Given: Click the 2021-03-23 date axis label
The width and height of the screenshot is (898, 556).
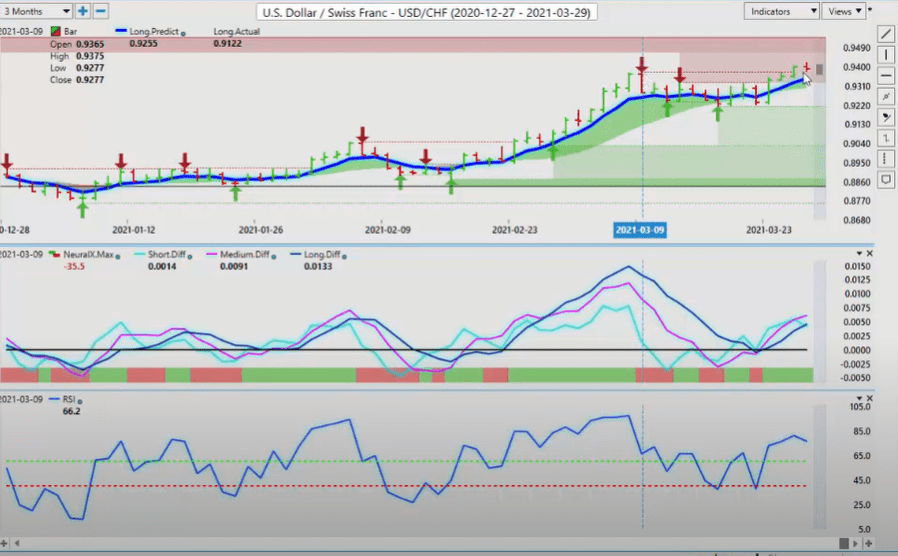Looking at the screenshot, I should 769,230.
